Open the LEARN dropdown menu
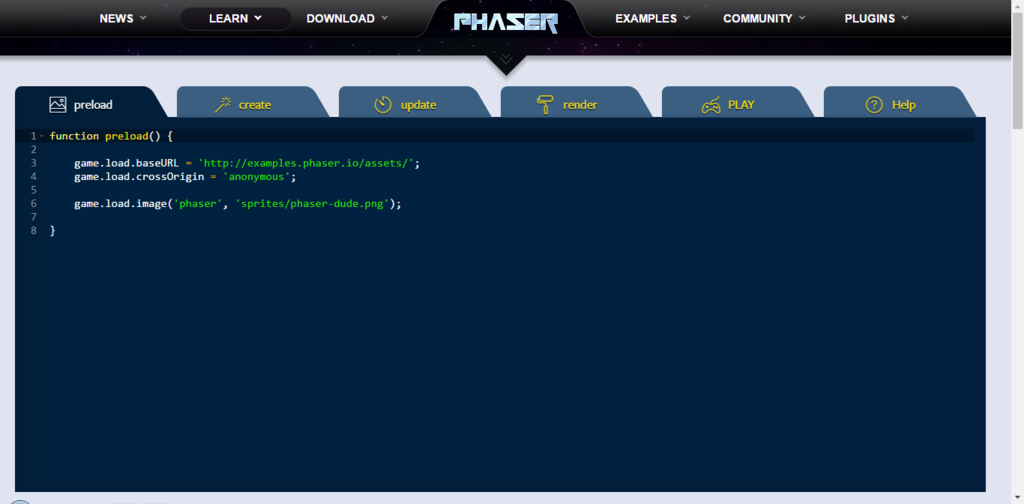This screenshot has height=504, width=1024. [235, 18]
